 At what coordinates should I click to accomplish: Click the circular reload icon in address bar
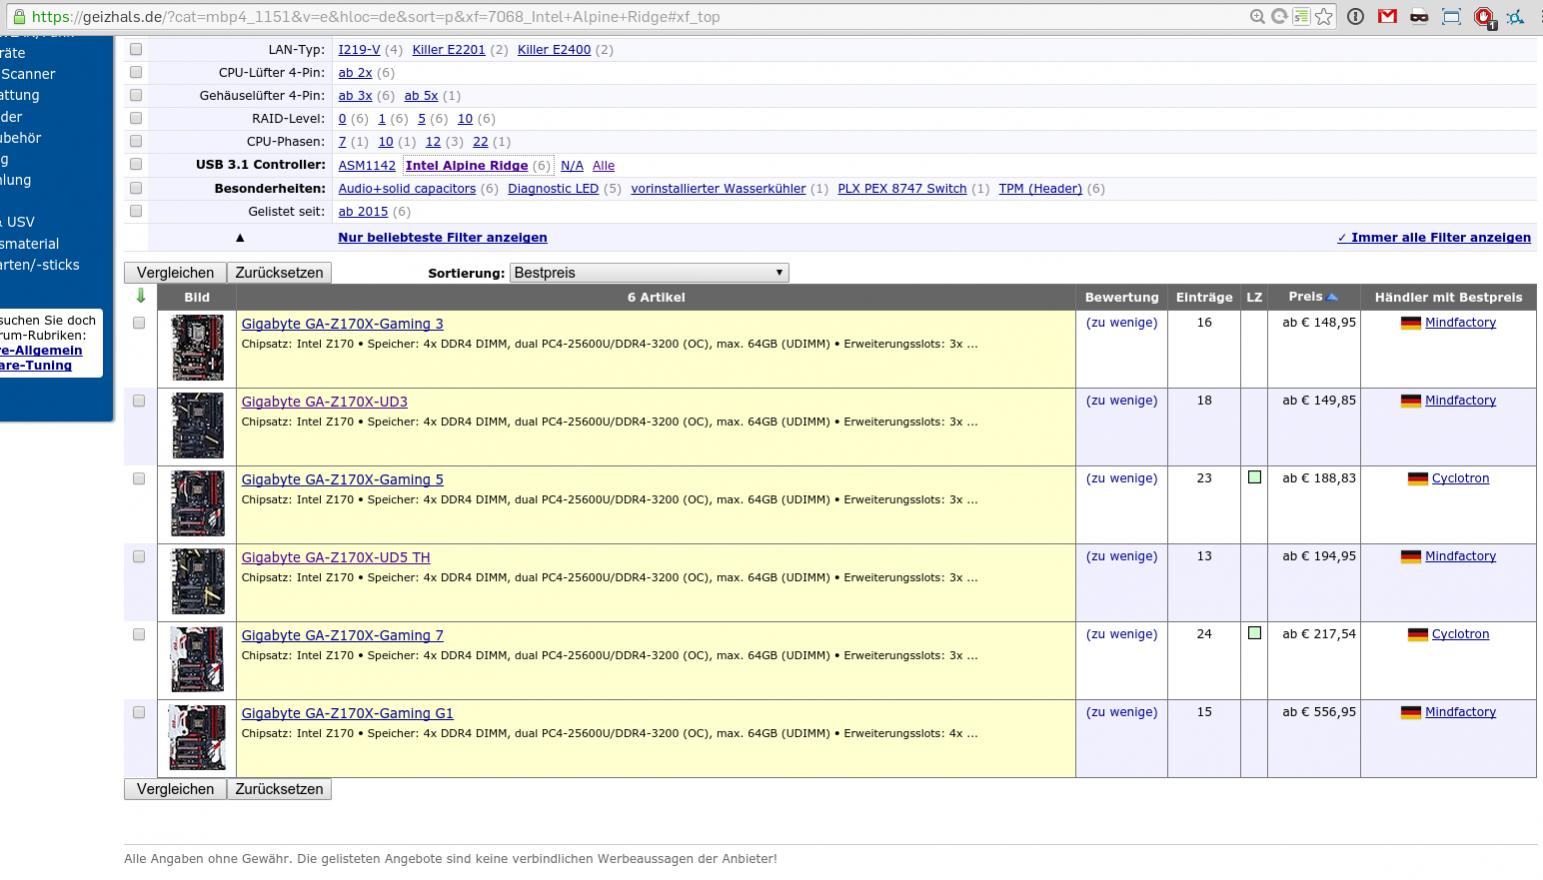click(1279, 16)
